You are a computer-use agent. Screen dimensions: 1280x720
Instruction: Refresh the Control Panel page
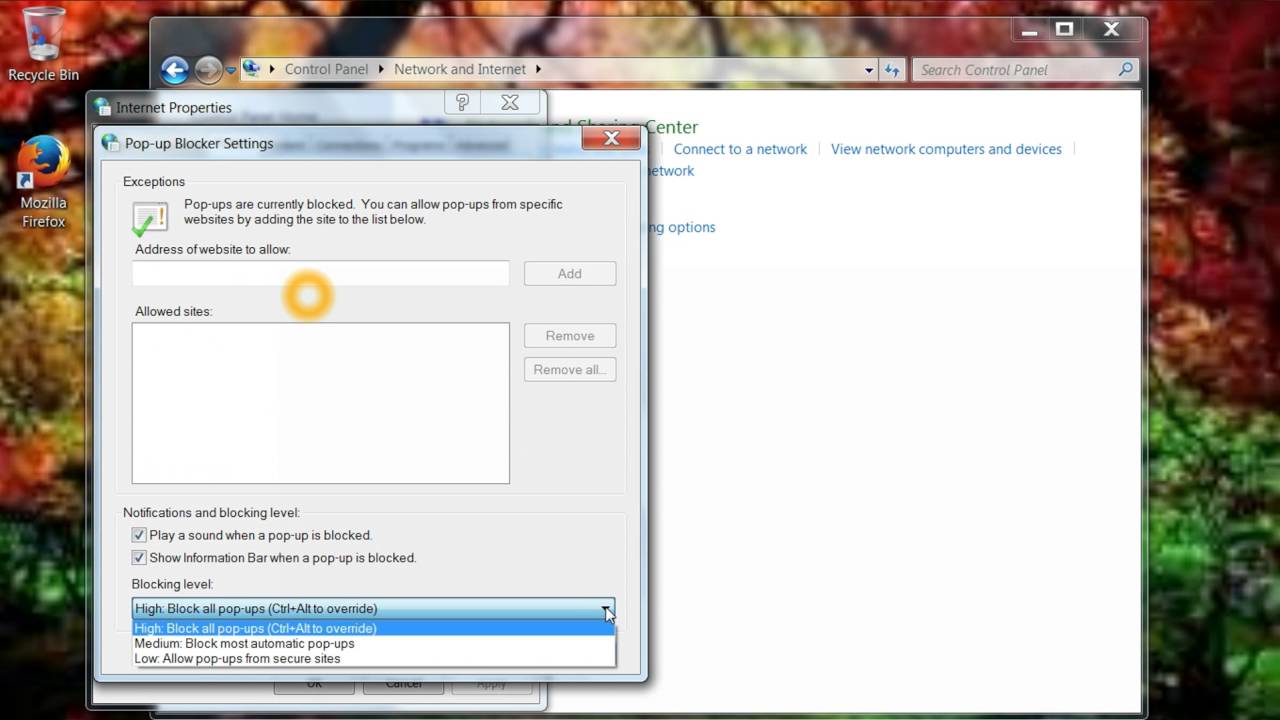(x=891, y=69)
